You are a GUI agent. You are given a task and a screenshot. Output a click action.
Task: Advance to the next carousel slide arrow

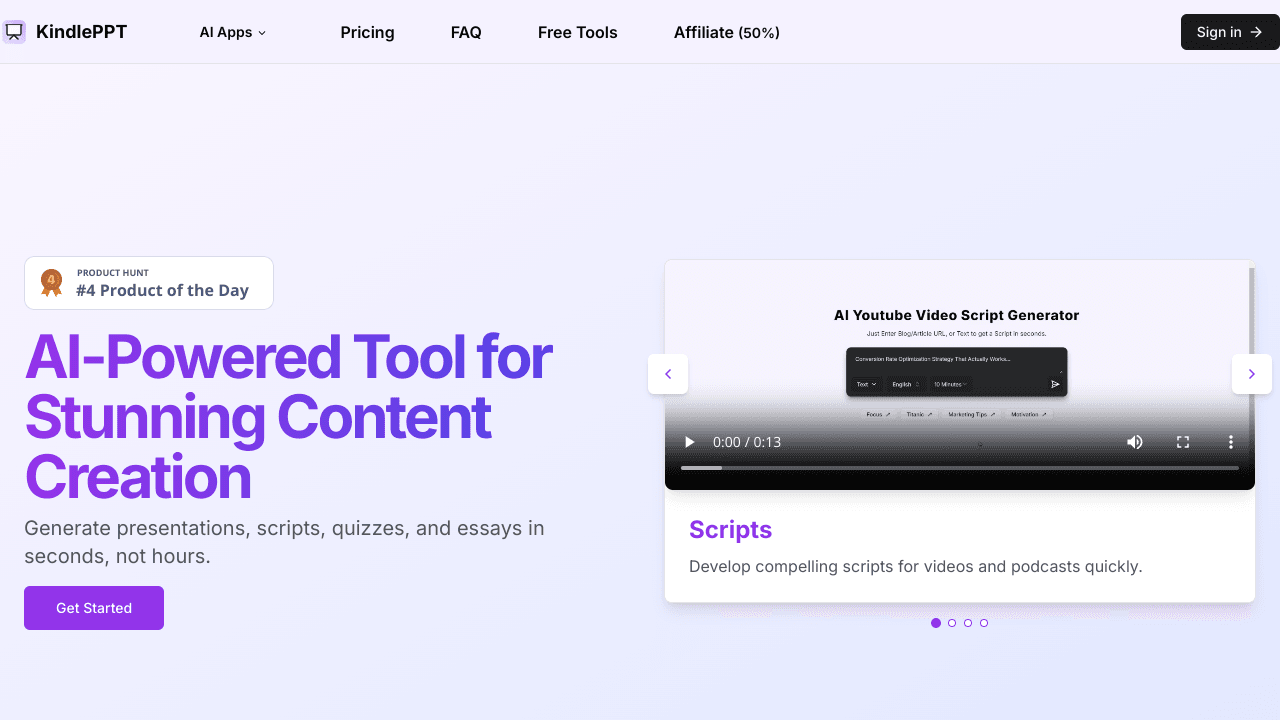[x=1251, y=374]
